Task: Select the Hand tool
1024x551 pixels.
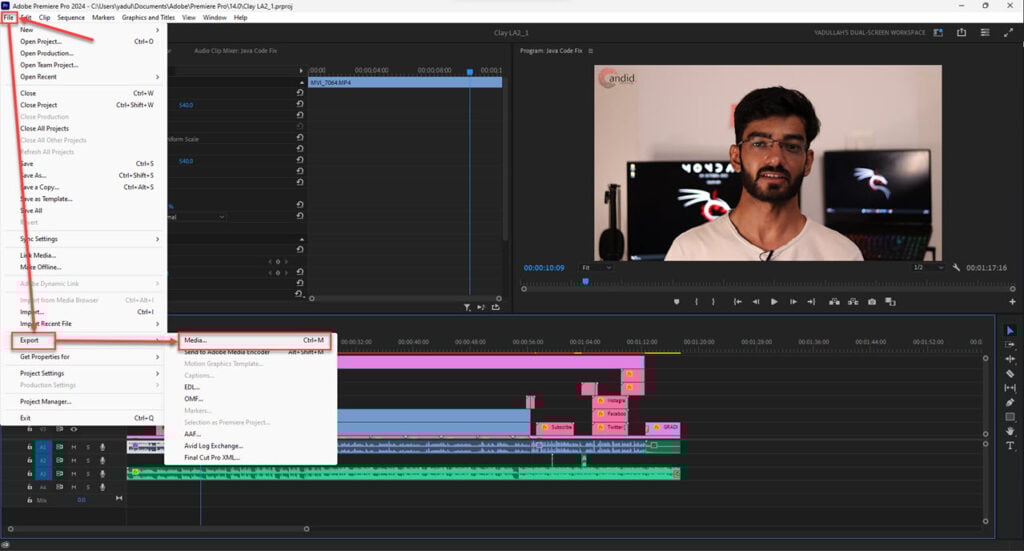Action: (1010, 431)
